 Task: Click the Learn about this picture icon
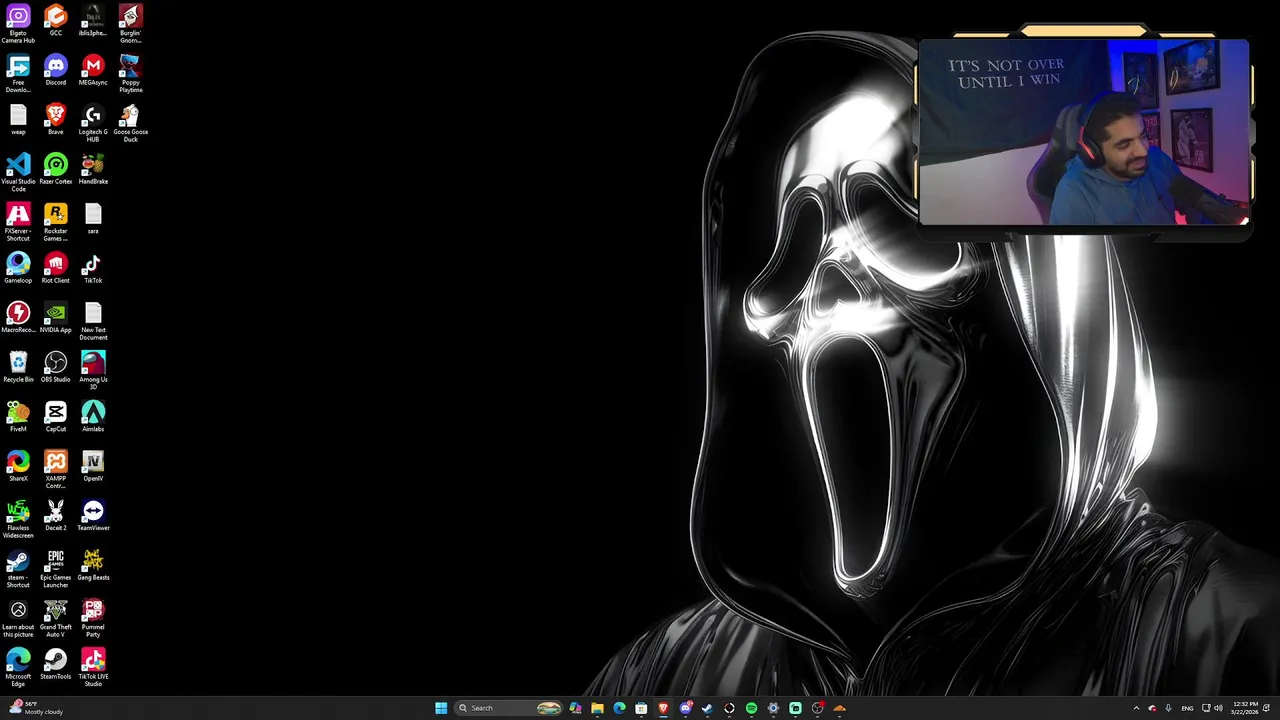click(x=18, y=619)
